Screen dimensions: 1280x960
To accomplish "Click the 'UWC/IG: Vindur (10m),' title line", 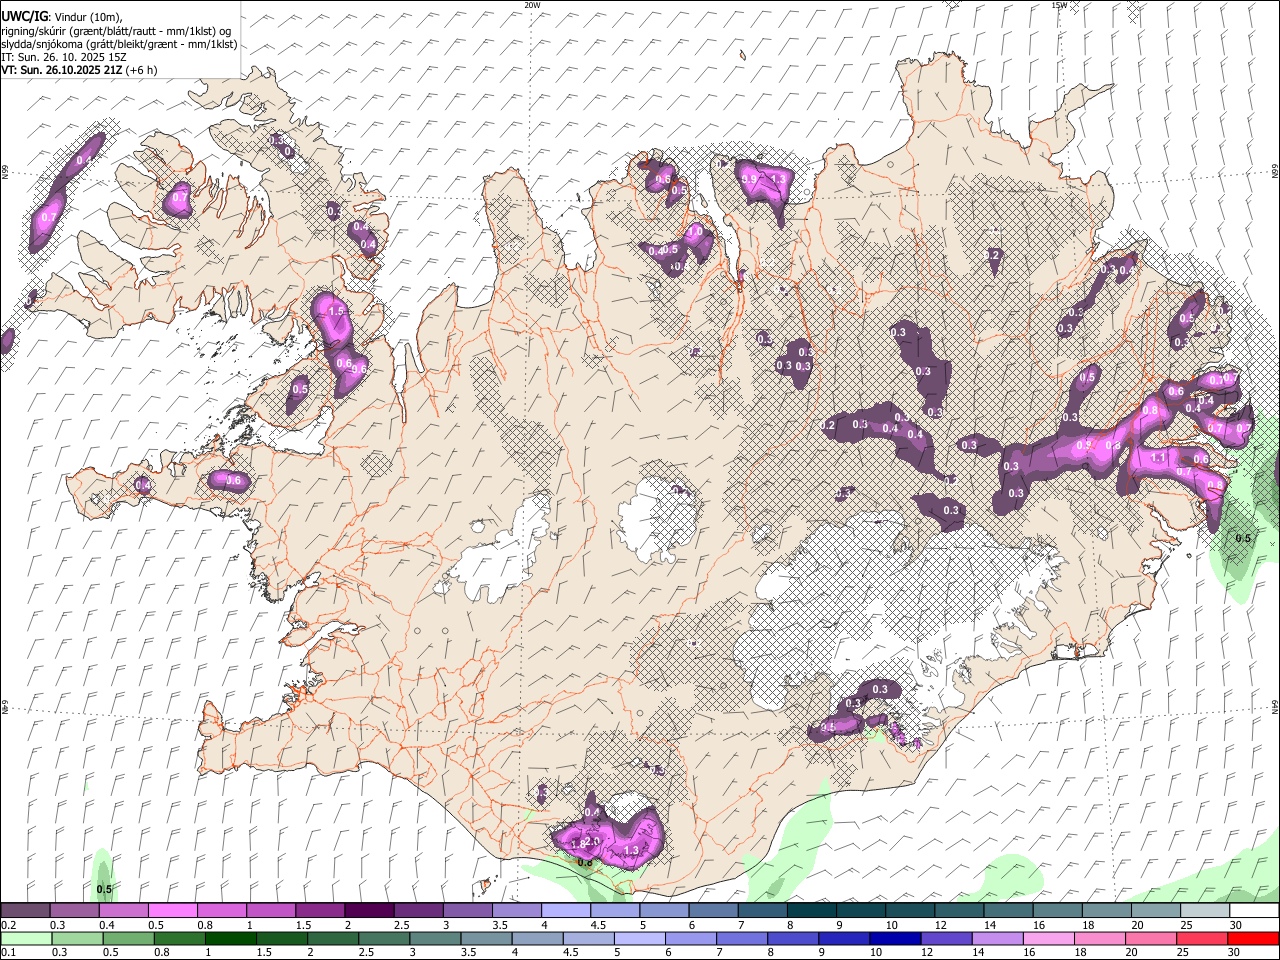I will click(x=62, y=17).
